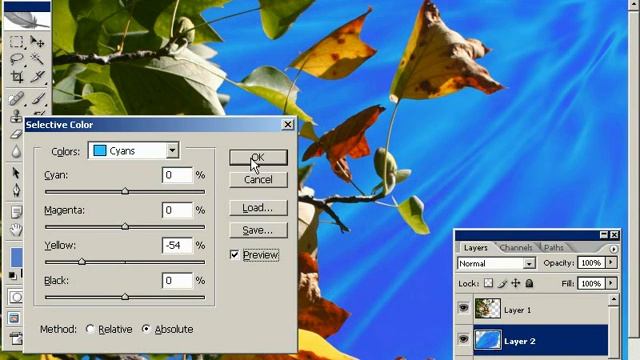Open the Layers panel flyout menu arrow
640x360 pixels.
[613, 249]
